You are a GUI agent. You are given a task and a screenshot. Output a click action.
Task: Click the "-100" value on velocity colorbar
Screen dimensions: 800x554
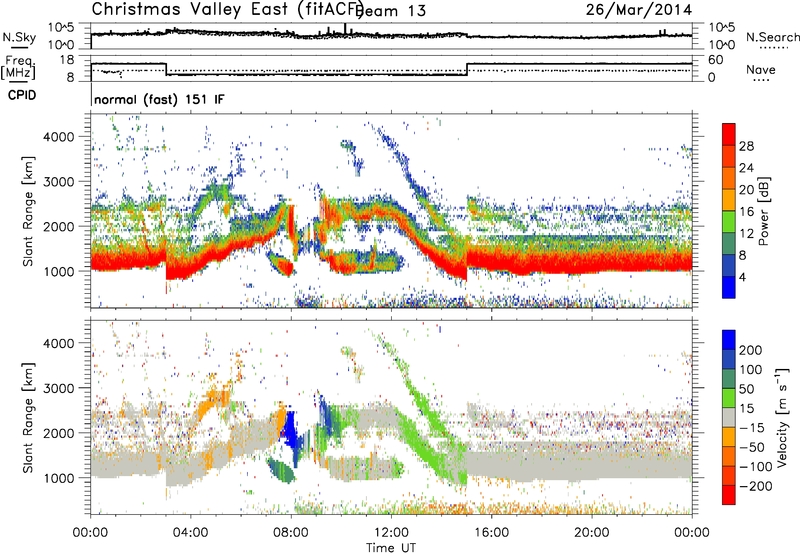[x=756, y=467]
